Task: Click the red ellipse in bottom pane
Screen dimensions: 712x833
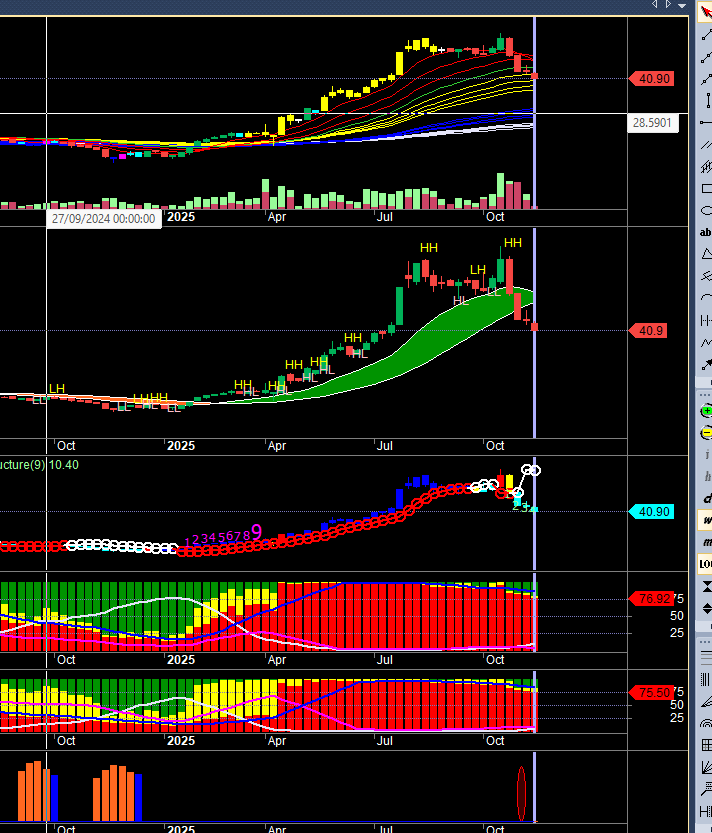Action: coord(521,793)
